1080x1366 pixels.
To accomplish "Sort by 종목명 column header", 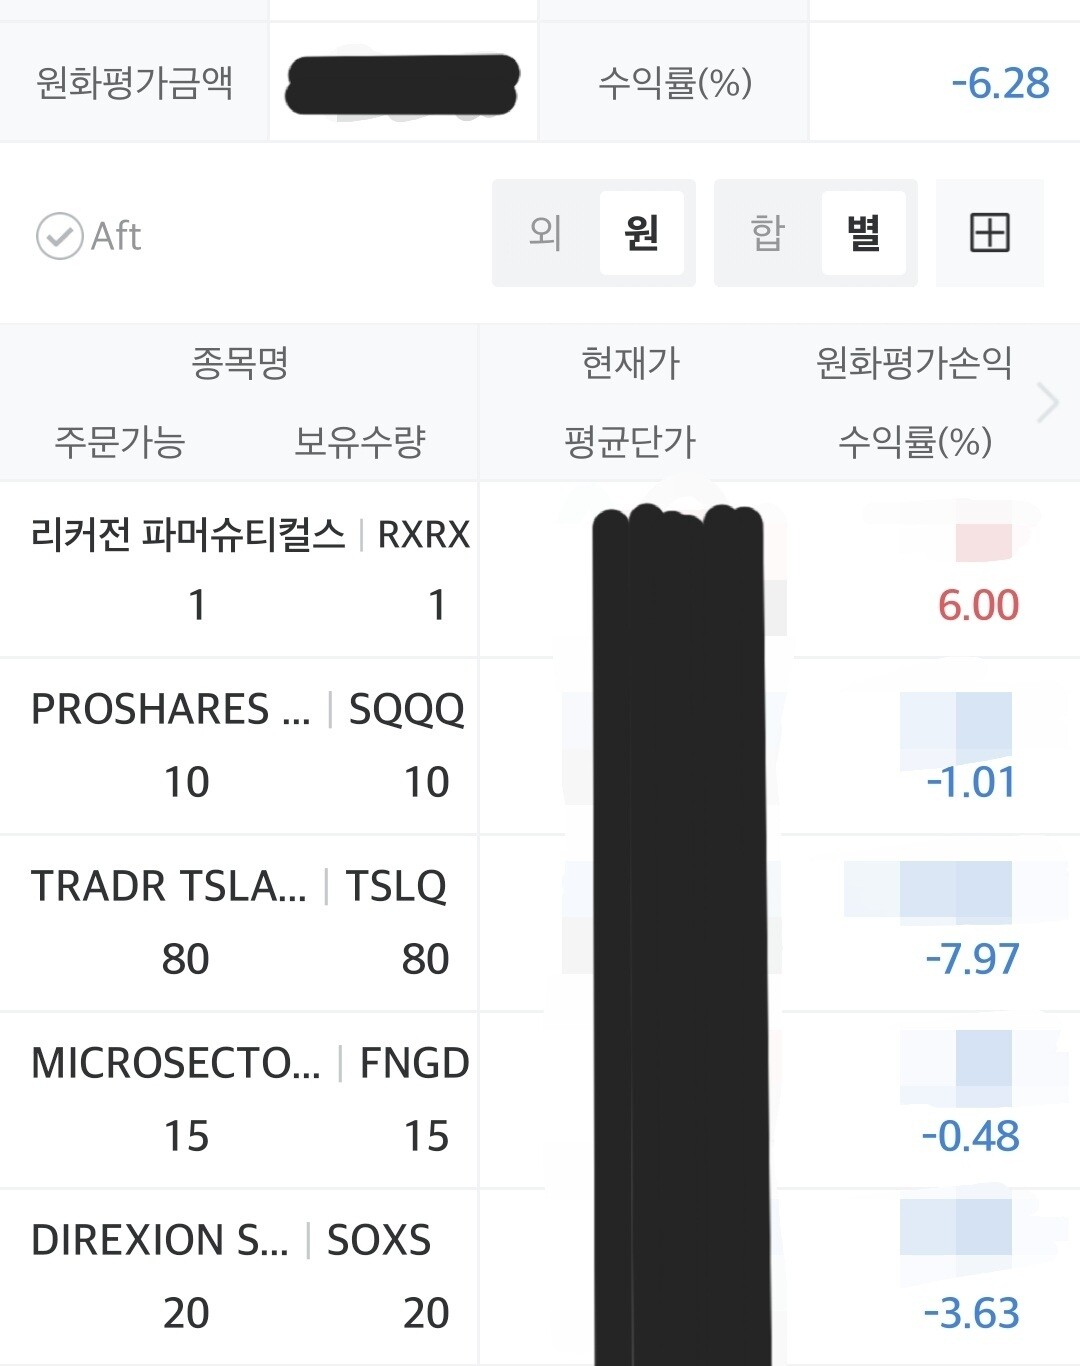I will 240,362.
